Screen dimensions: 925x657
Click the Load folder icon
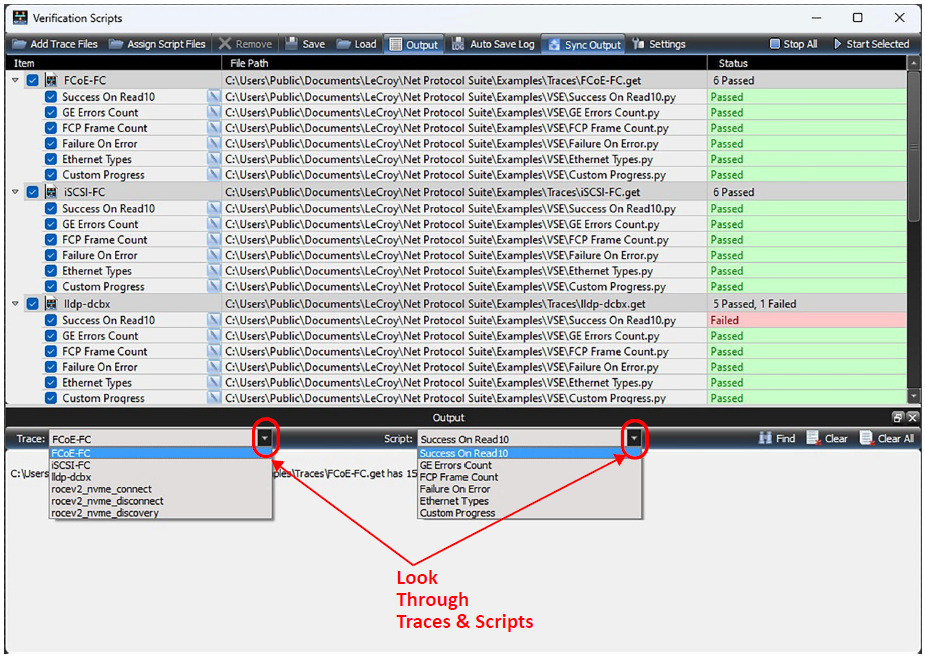(x=343, y=44)
